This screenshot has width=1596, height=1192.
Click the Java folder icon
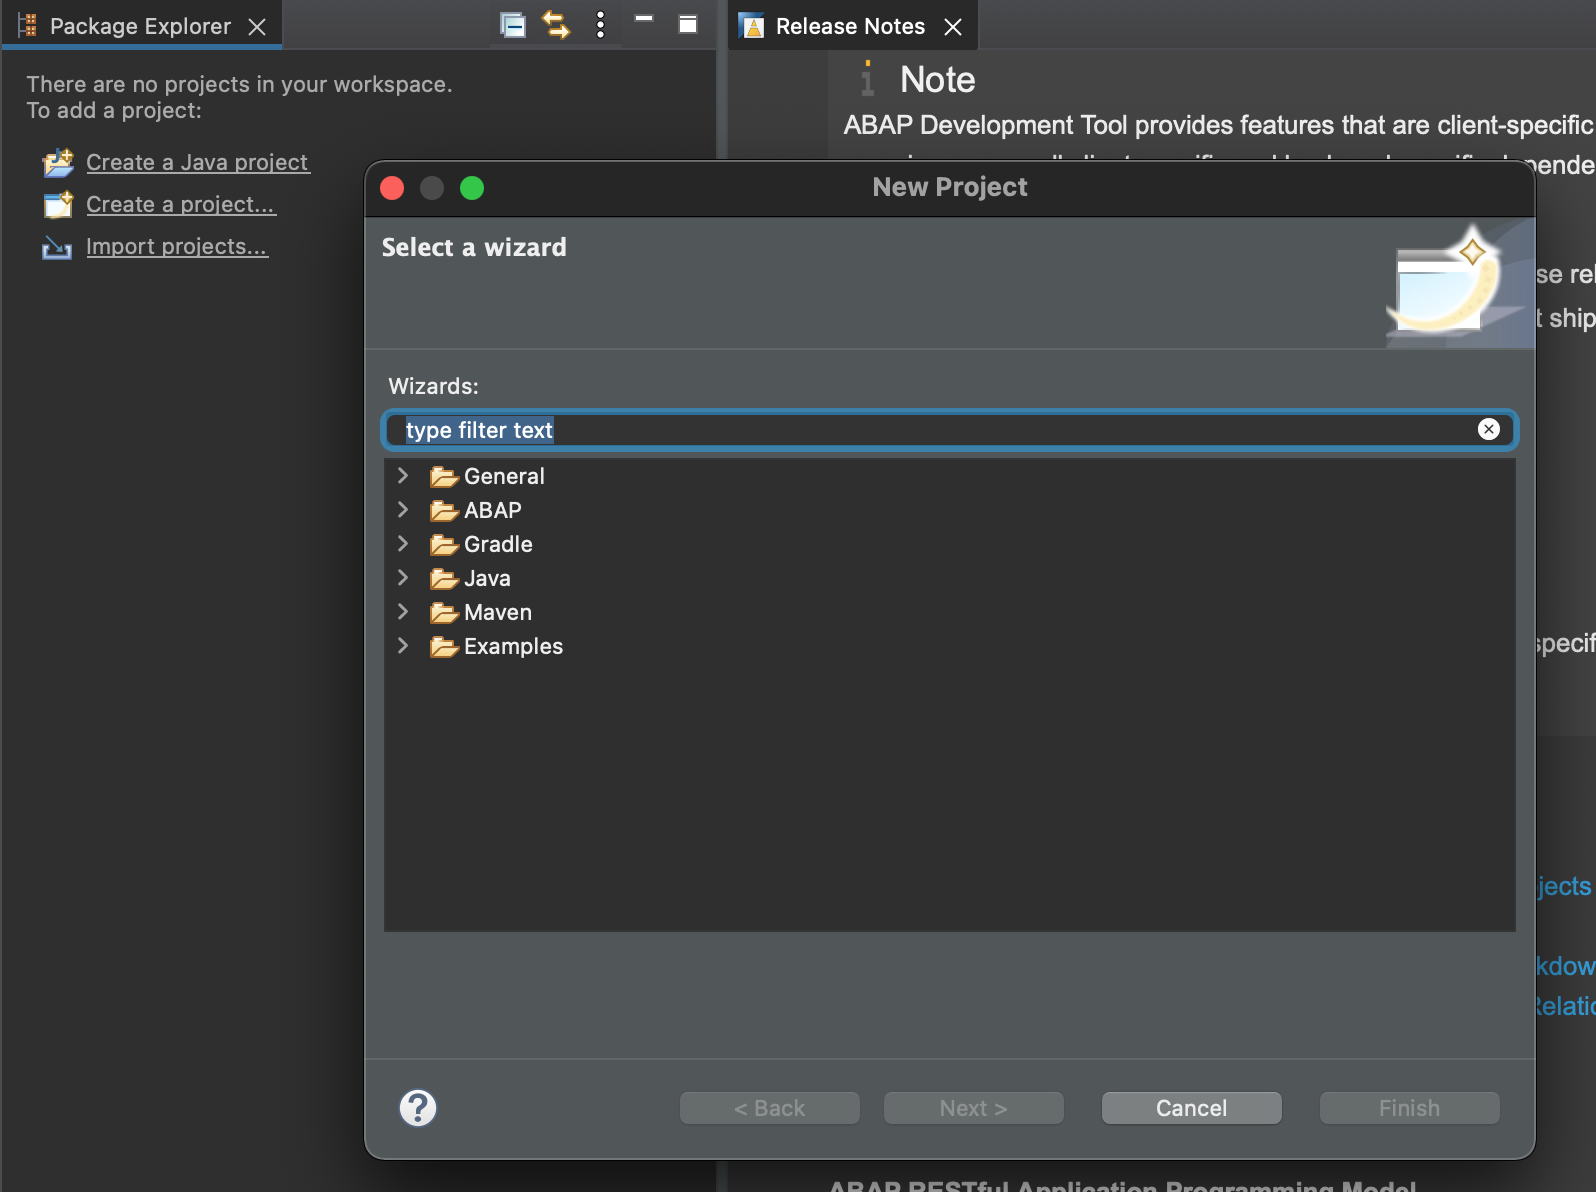[444, 579]
